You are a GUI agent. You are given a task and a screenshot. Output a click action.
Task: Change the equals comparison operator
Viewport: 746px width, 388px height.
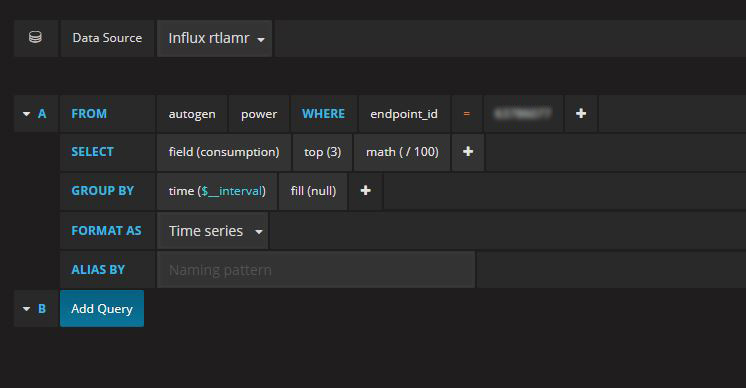point(466,114)
